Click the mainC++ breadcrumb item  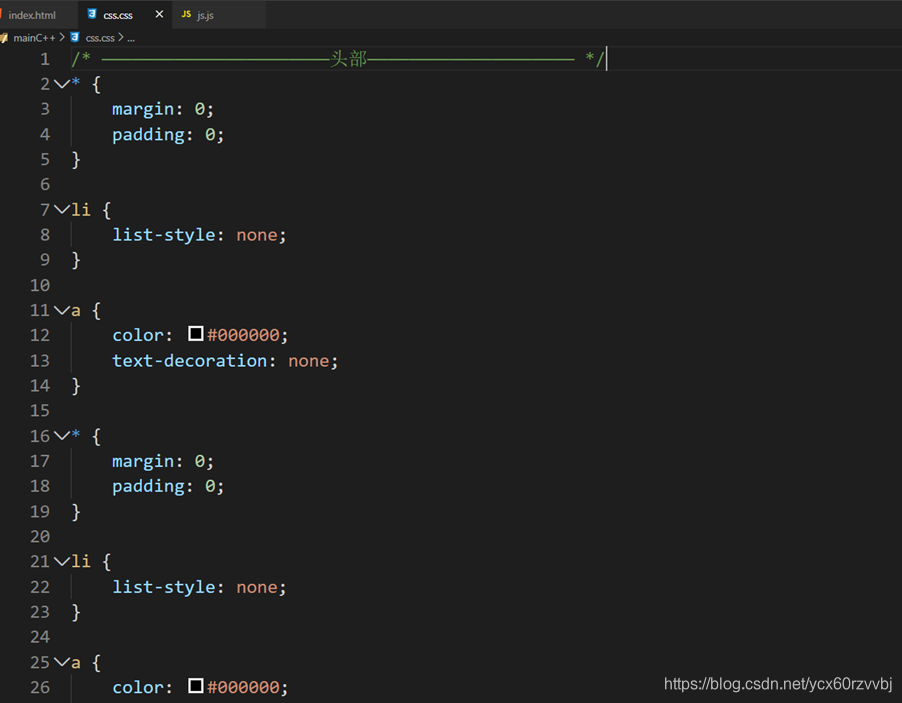coord(33,37)
